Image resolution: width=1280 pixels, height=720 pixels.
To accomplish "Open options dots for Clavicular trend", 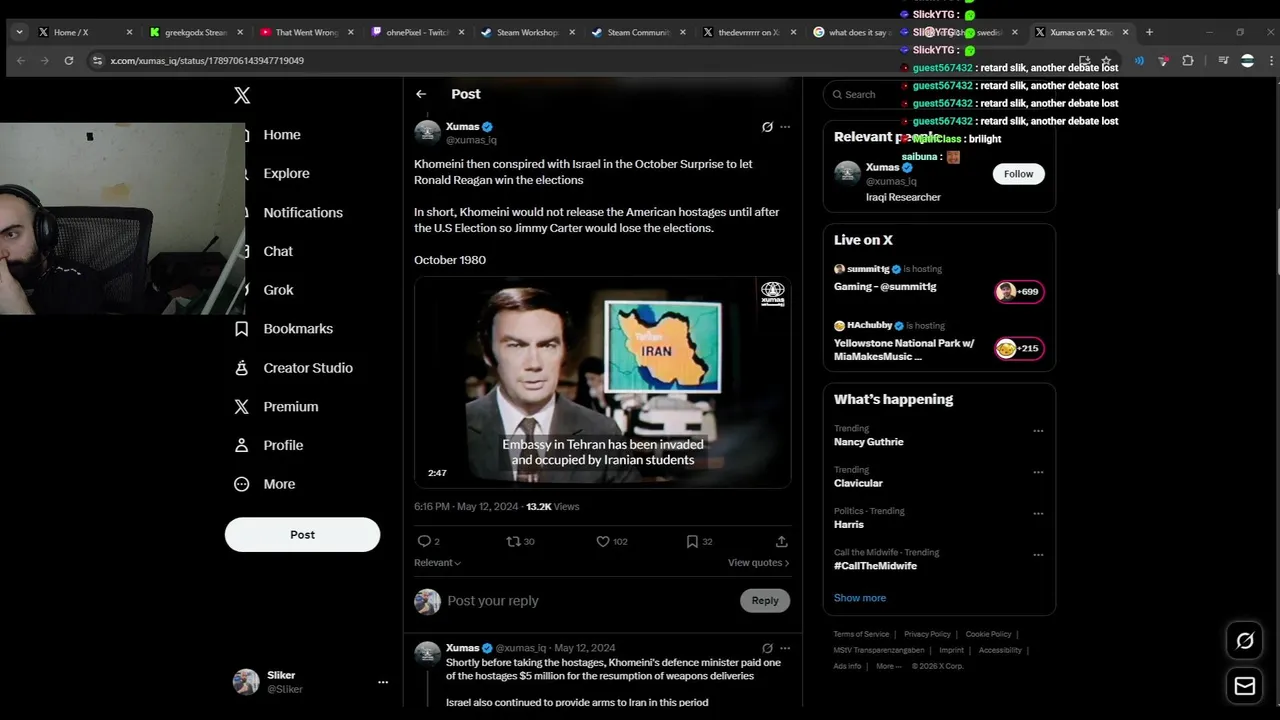I will point(1038,472).
